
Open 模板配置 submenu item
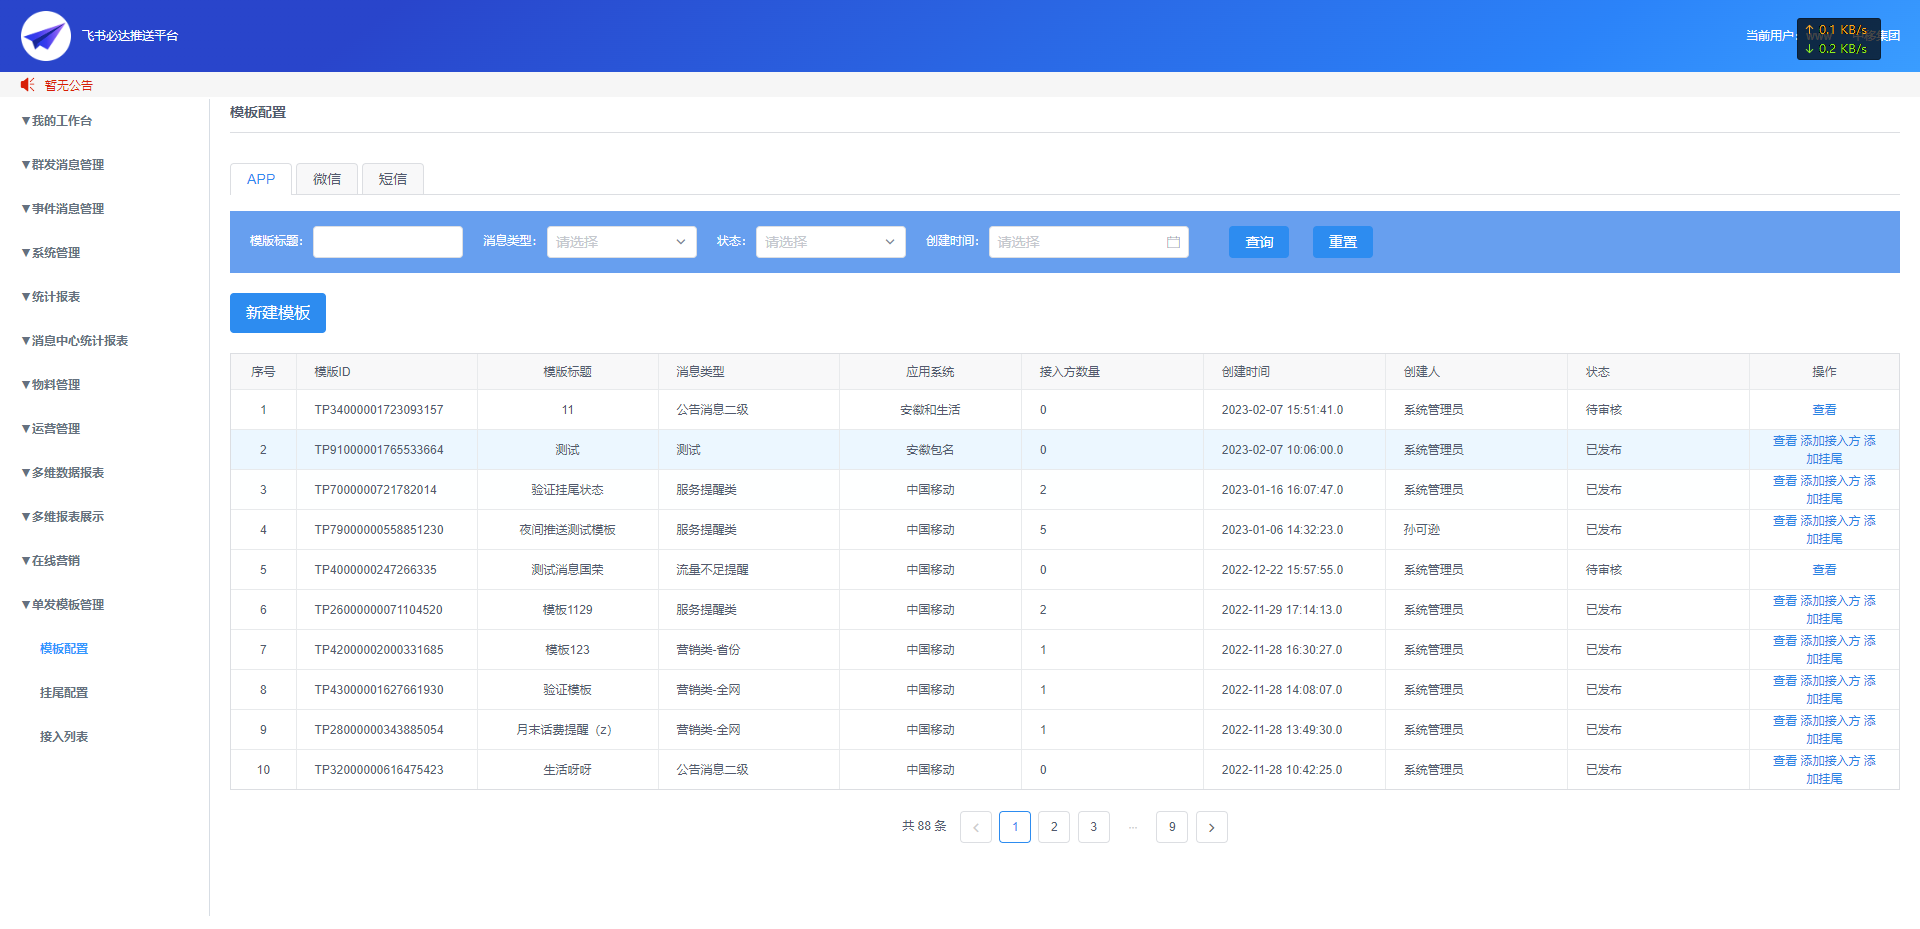(x=64, y=649)
